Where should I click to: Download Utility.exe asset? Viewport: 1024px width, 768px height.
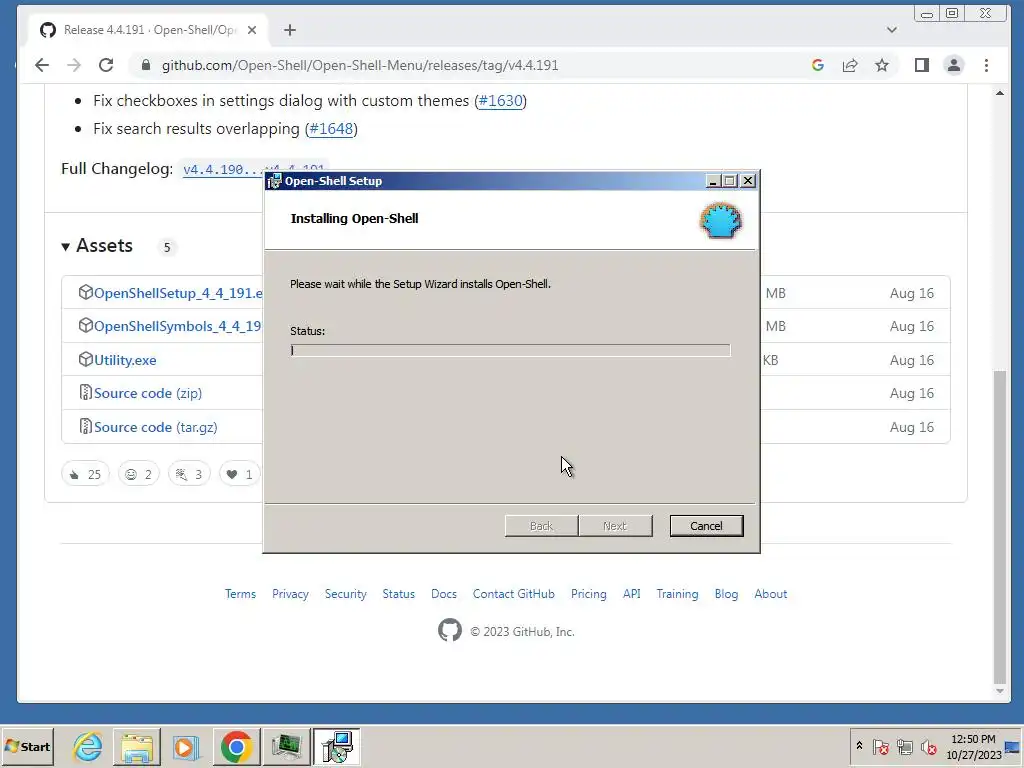[125, 360]
